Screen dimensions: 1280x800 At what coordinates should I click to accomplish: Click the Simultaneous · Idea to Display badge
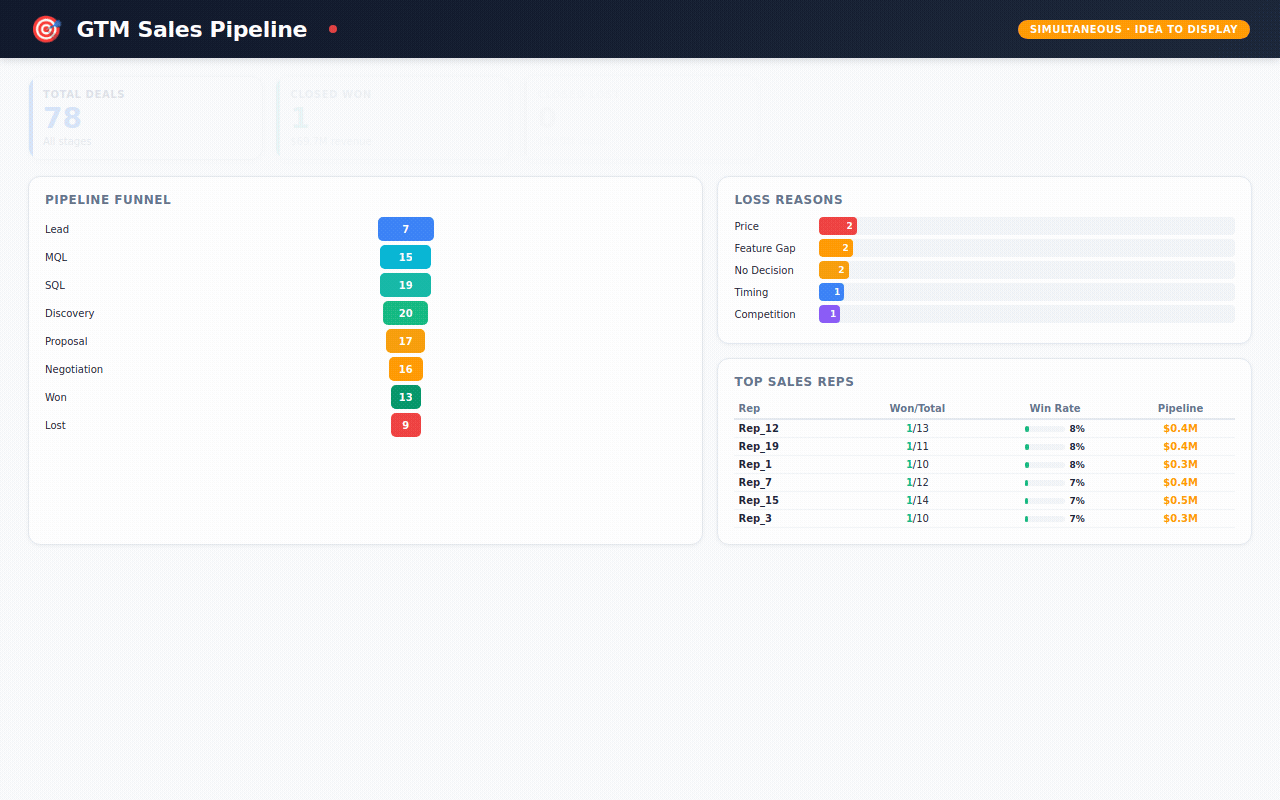[1133, 29]
